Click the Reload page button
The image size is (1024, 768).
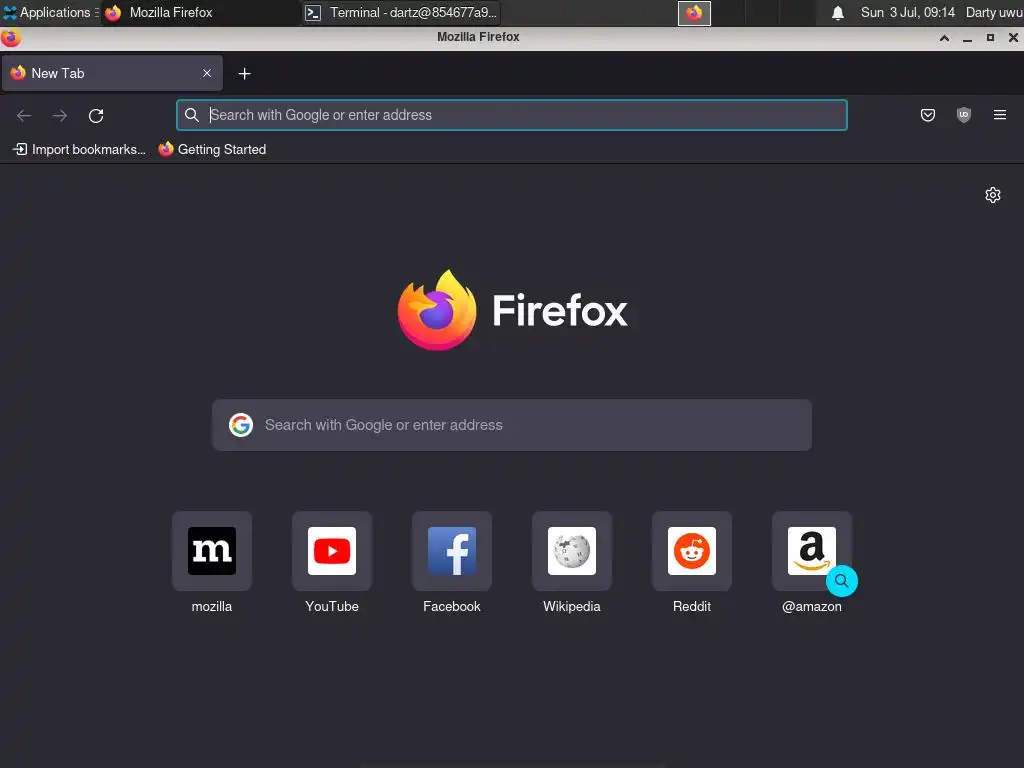point(96,116)
